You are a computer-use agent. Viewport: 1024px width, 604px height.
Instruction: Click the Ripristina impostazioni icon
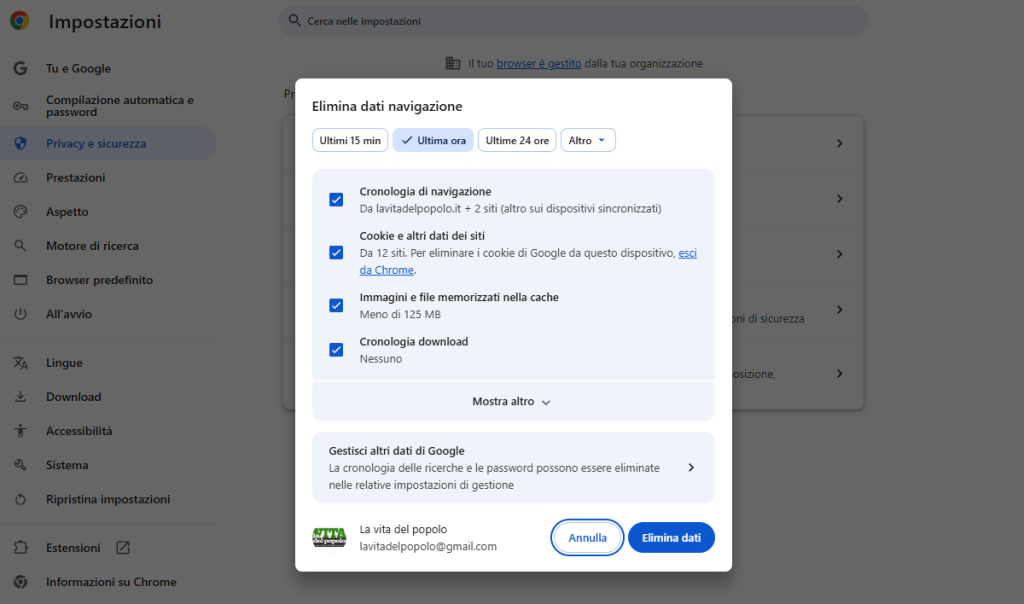20,499
